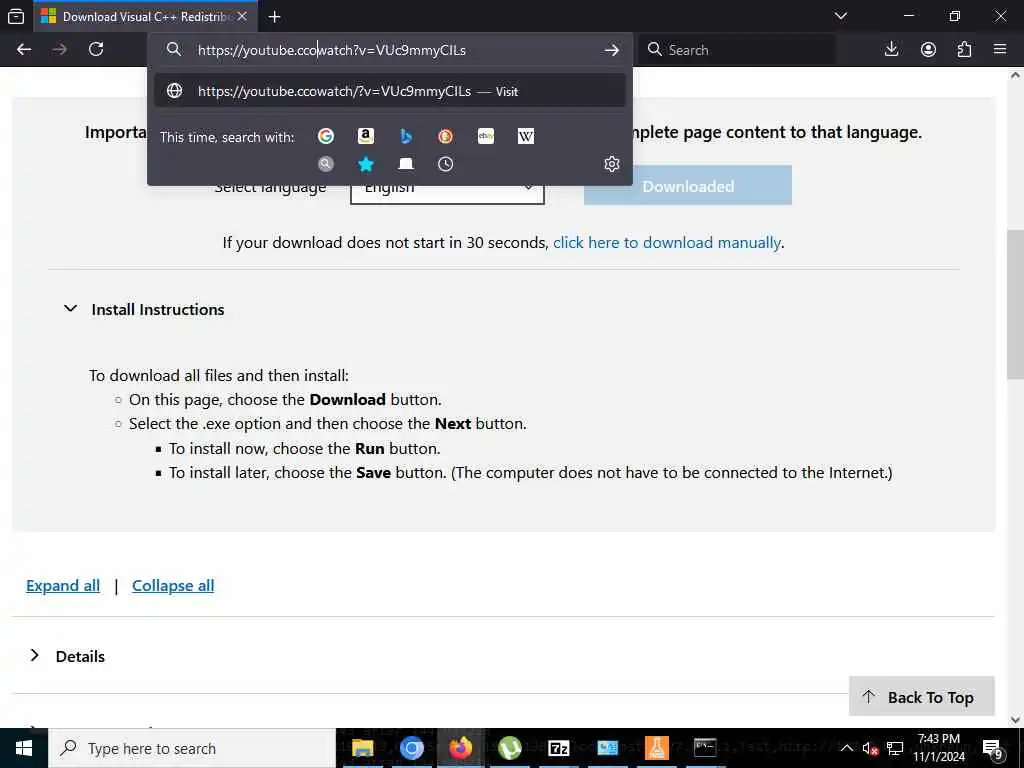Image resolution: width=1024 pixels, height=768 pixels.
Task: Reload the current page
Action: point(96,50)
